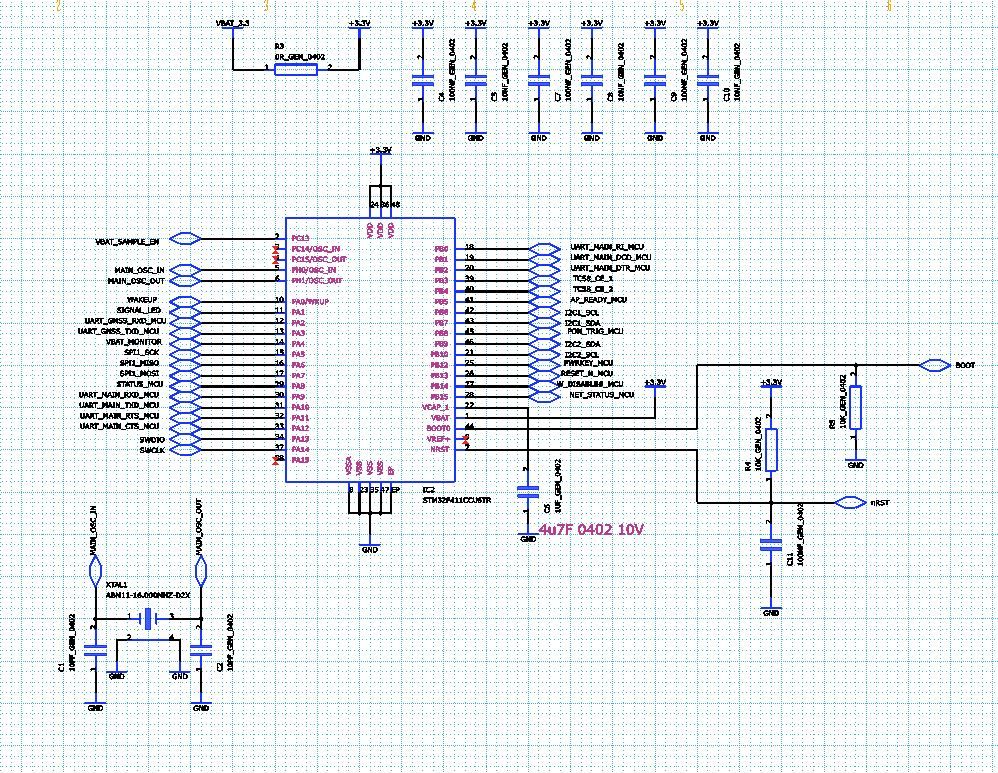Image resolution: width=998 pixels, height=773 pixels.
Task: Select the R3 0R resistor symbol
Action: coord(295,69)
